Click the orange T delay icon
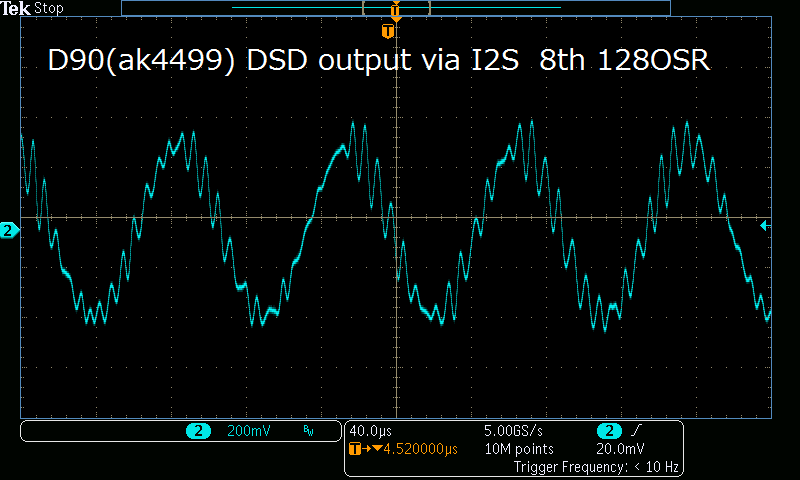 pyautogui.click(x=355, y=449)
